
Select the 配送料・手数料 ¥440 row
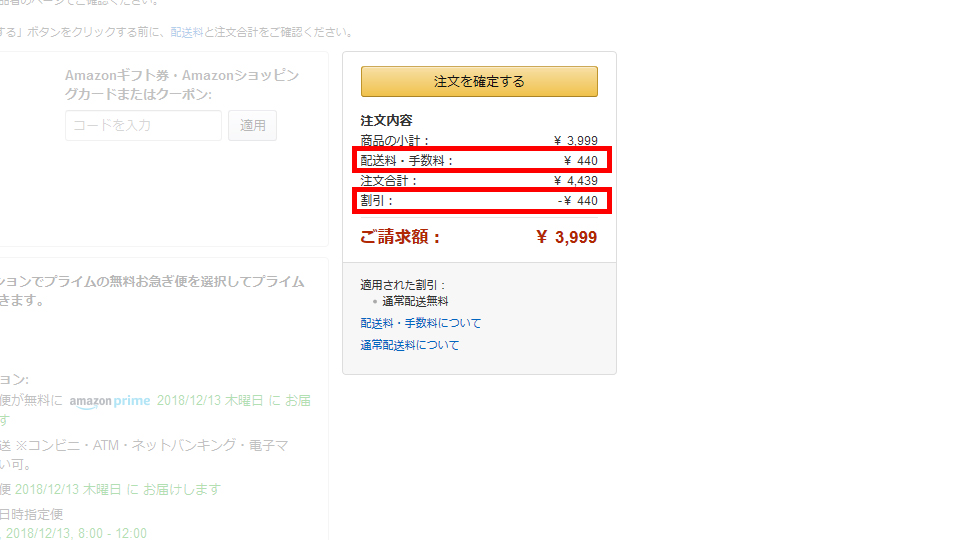pyautogui.click(x=481, y=160)
